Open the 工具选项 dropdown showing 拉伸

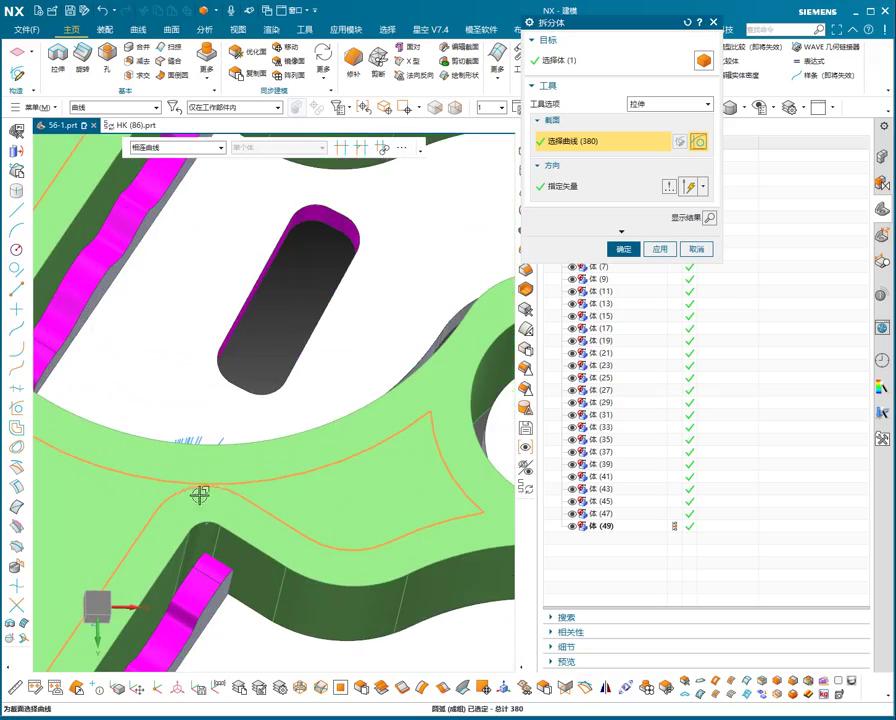tap(670, 104)
